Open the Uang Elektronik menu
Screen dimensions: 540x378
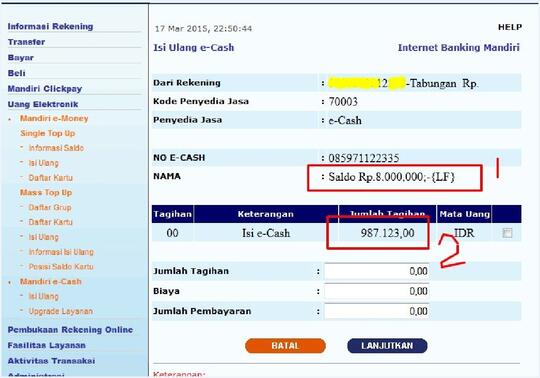[43, 104]
